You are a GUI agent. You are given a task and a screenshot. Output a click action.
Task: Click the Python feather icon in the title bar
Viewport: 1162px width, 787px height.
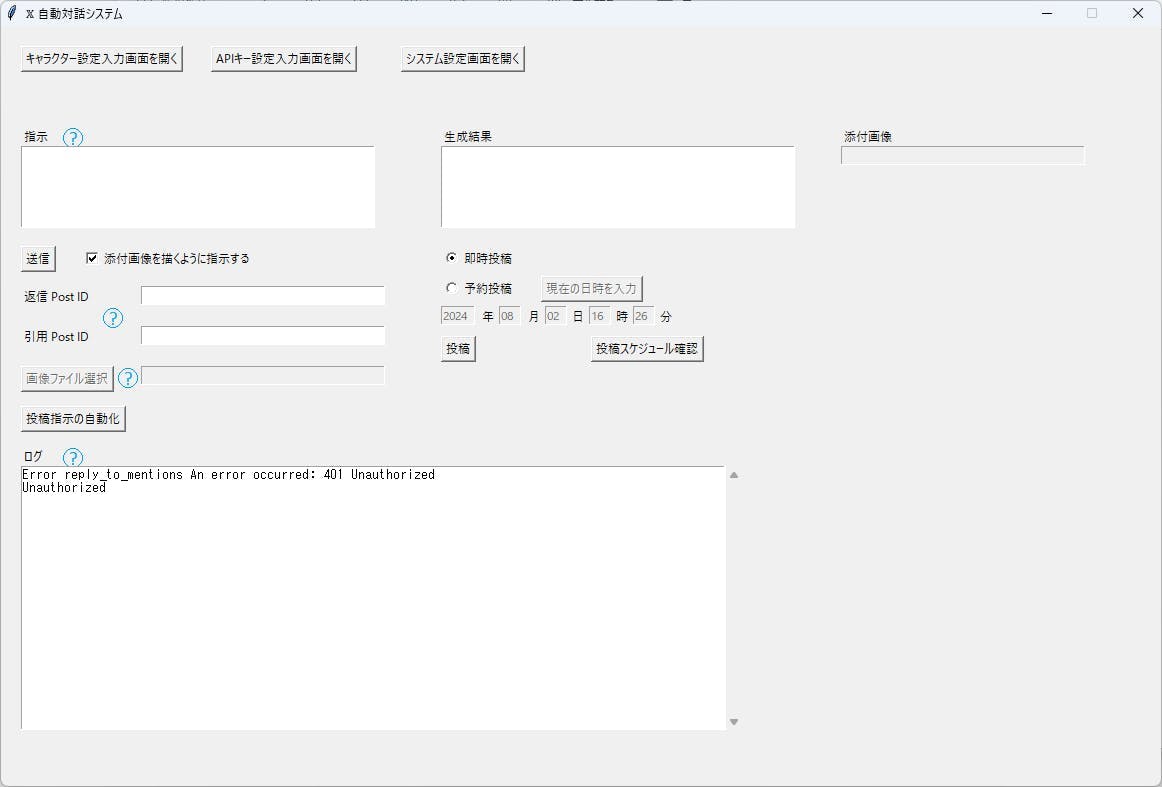(12, 13)
